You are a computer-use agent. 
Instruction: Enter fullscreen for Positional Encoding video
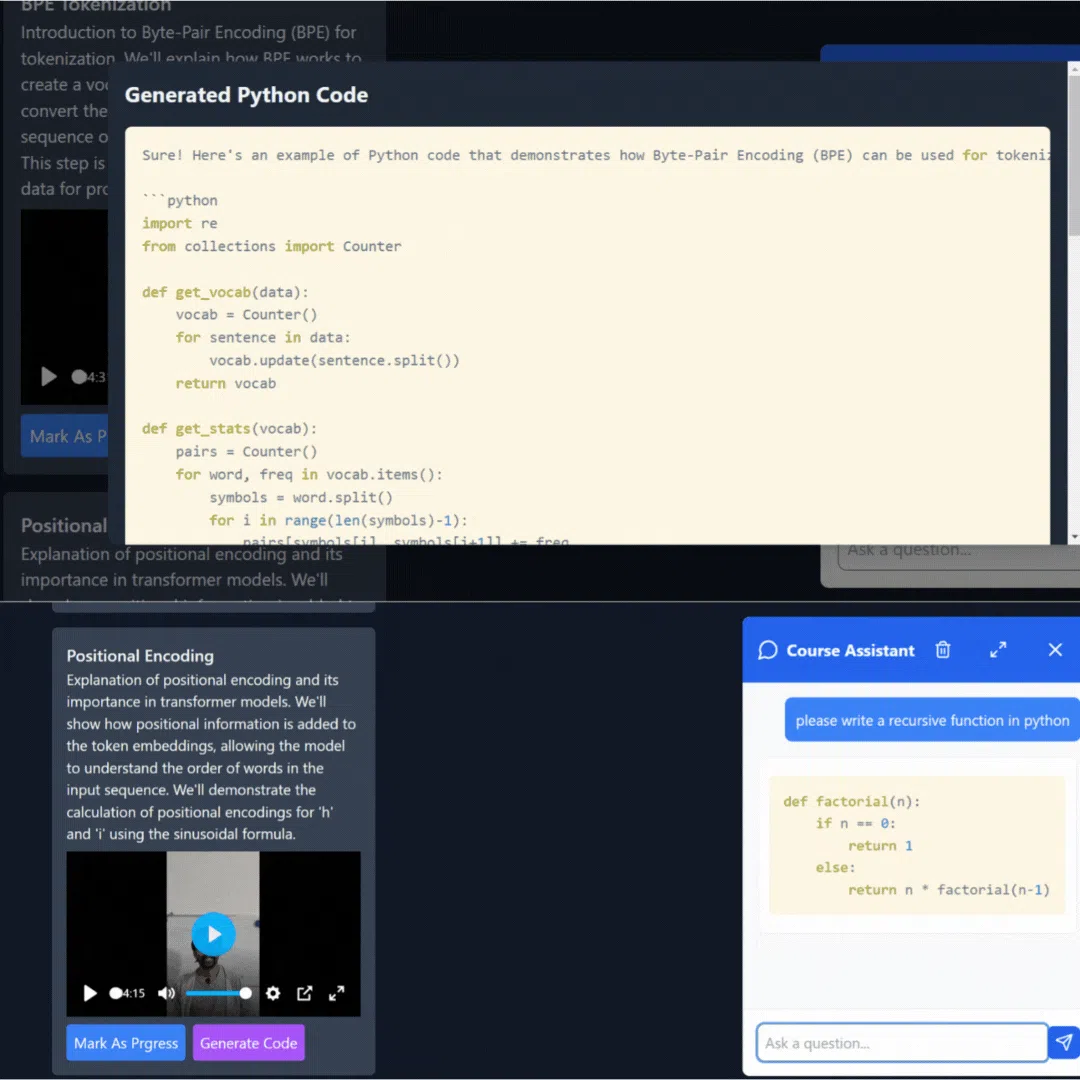336,993
